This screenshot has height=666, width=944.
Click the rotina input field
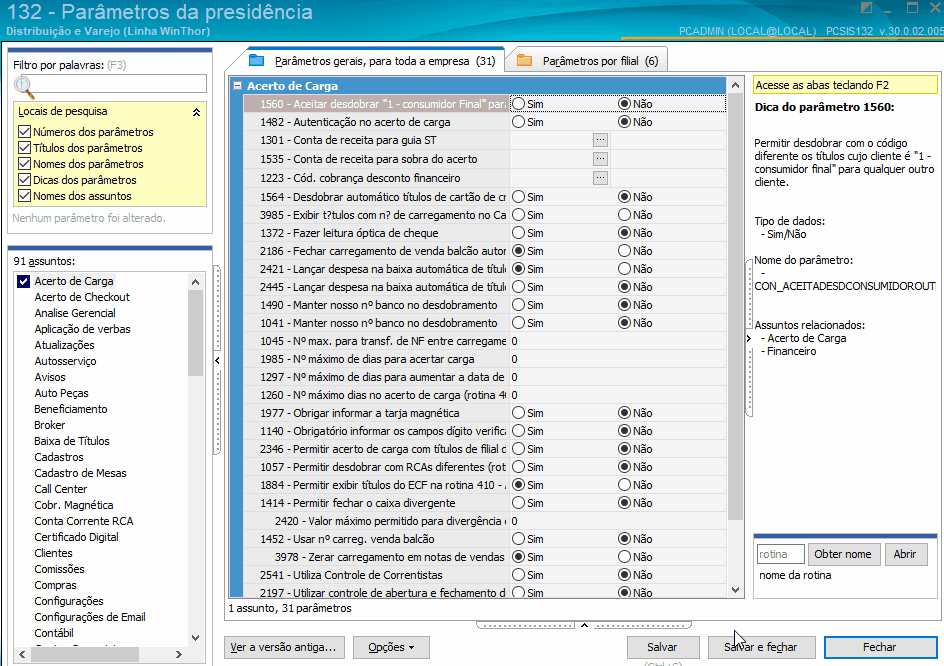point(780,554)
